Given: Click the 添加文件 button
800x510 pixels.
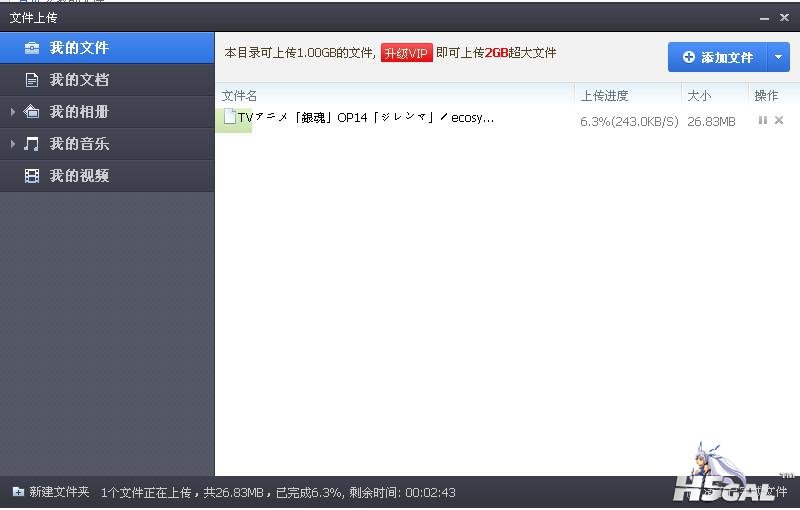Looking at the screenshot, I should (x=717, y=57).
